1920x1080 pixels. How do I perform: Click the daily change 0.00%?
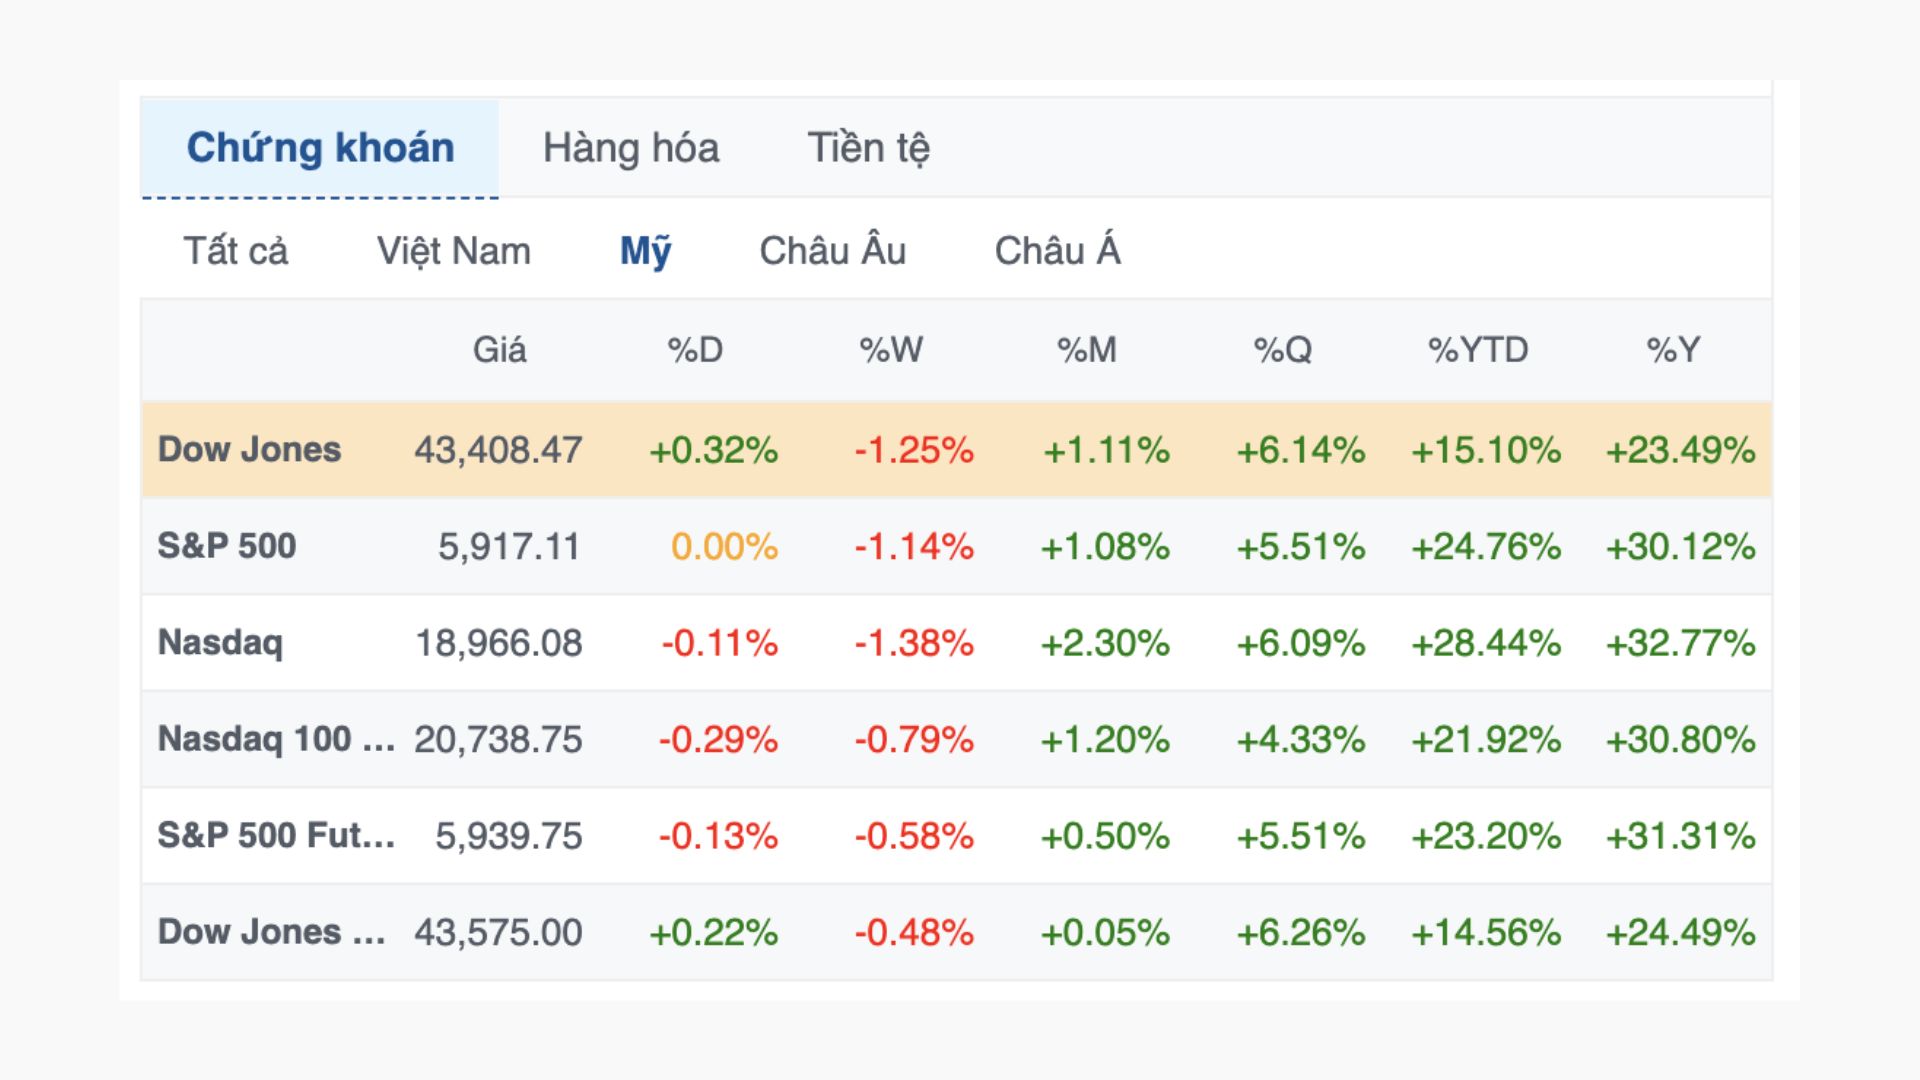click(x=725, y=547)
